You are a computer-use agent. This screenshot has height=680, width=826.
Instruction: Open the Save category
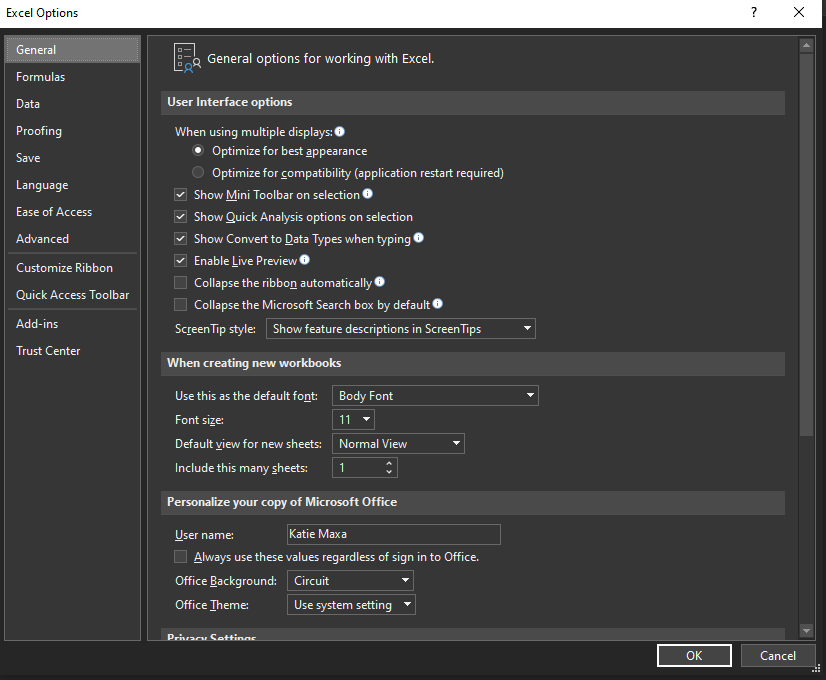pyautogui.click(x=73, y=157)
